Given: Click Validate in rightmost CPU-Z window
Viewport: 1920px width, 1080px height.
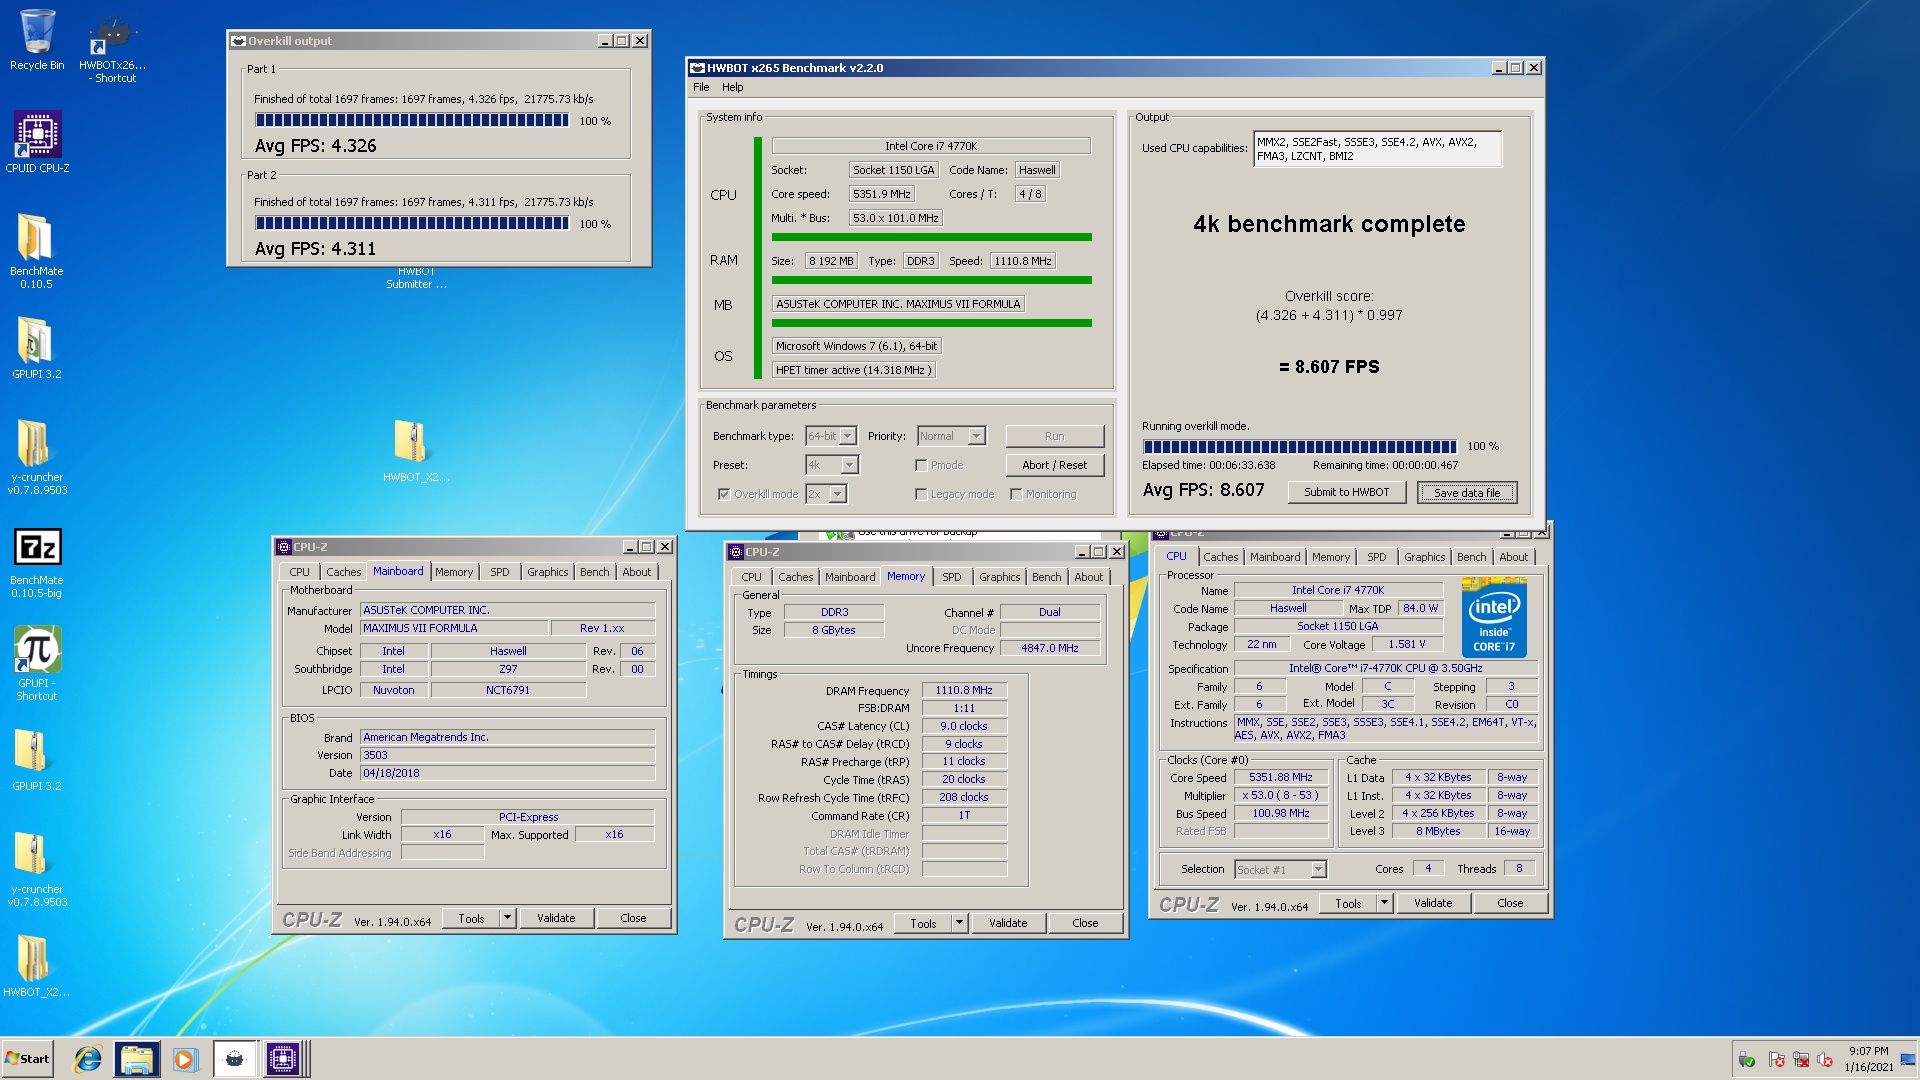Looking at the screenshot, I should [1433, 903].
